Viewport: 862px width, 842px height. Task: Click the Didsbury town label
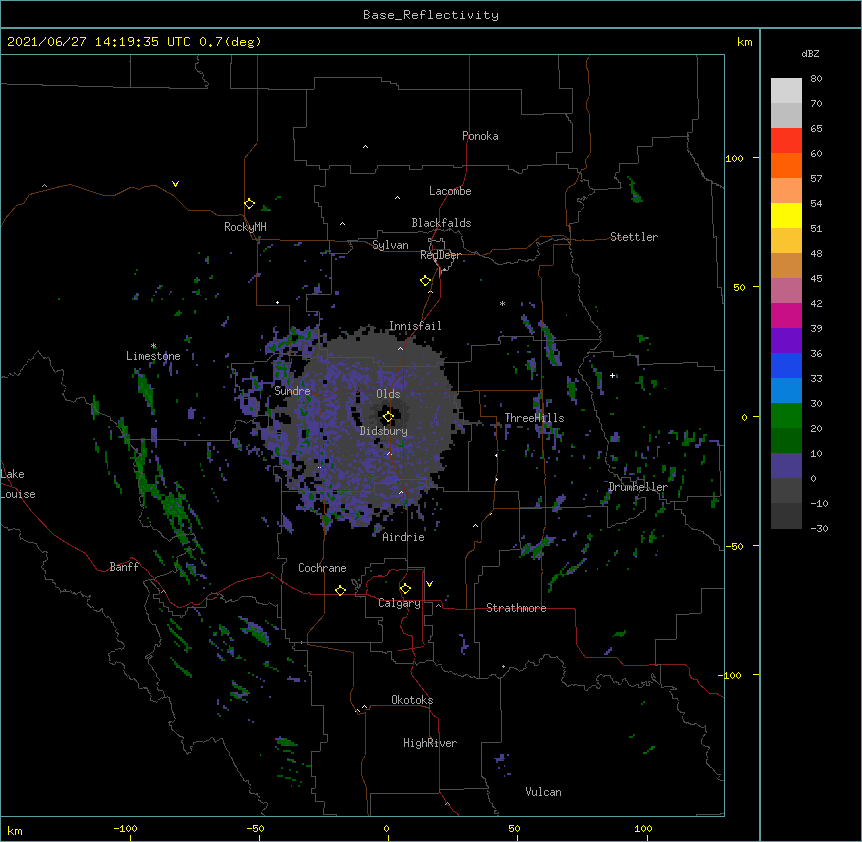click(x=383, y=431)
